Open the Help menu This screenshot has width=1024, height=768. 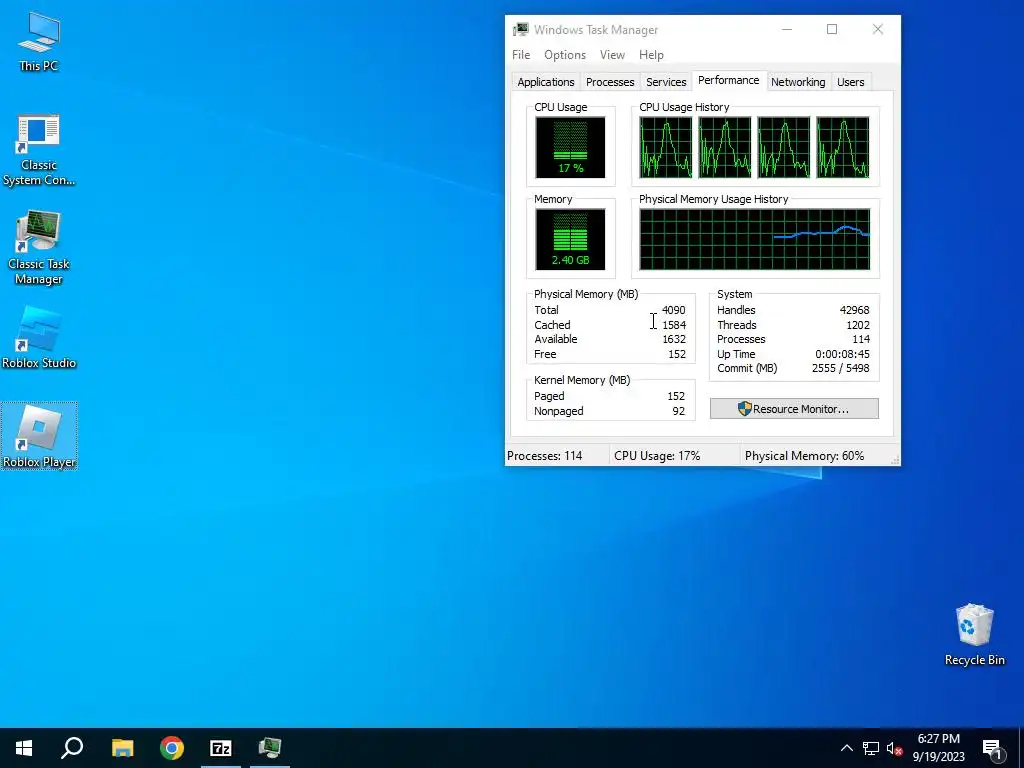point(651,55)
